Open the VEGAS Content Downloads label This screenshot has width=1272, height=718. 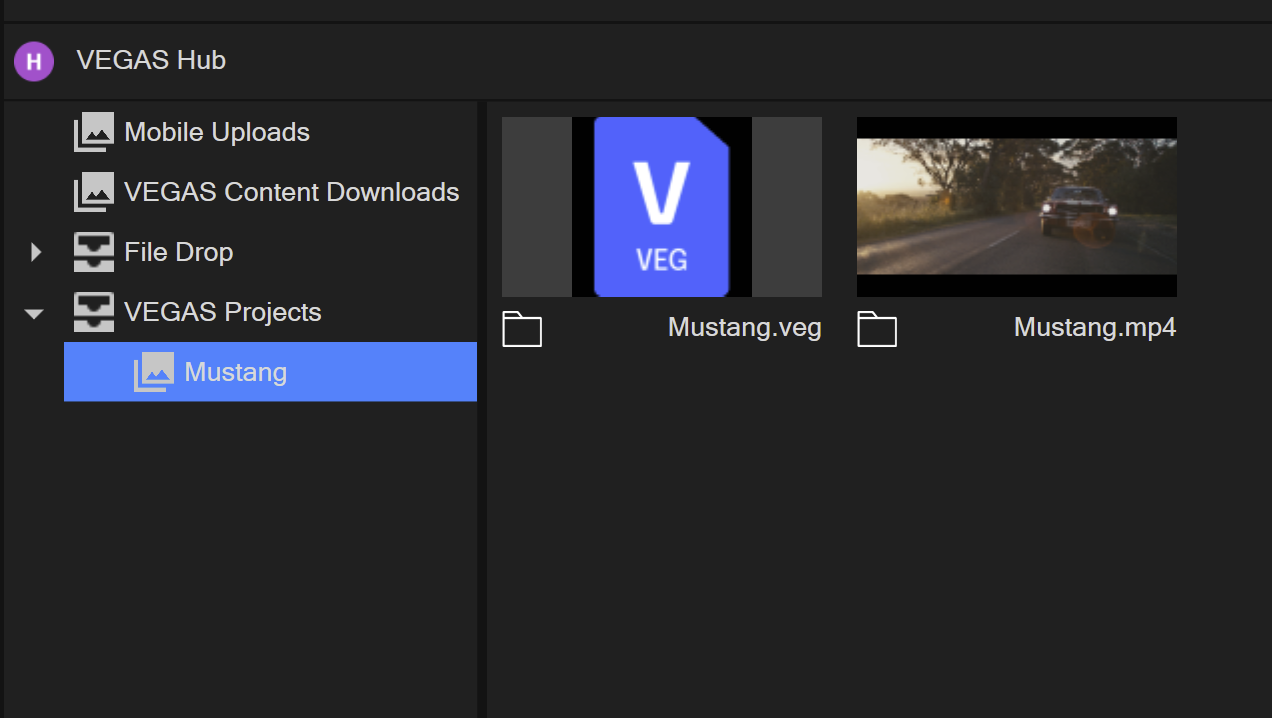(291, 192)
